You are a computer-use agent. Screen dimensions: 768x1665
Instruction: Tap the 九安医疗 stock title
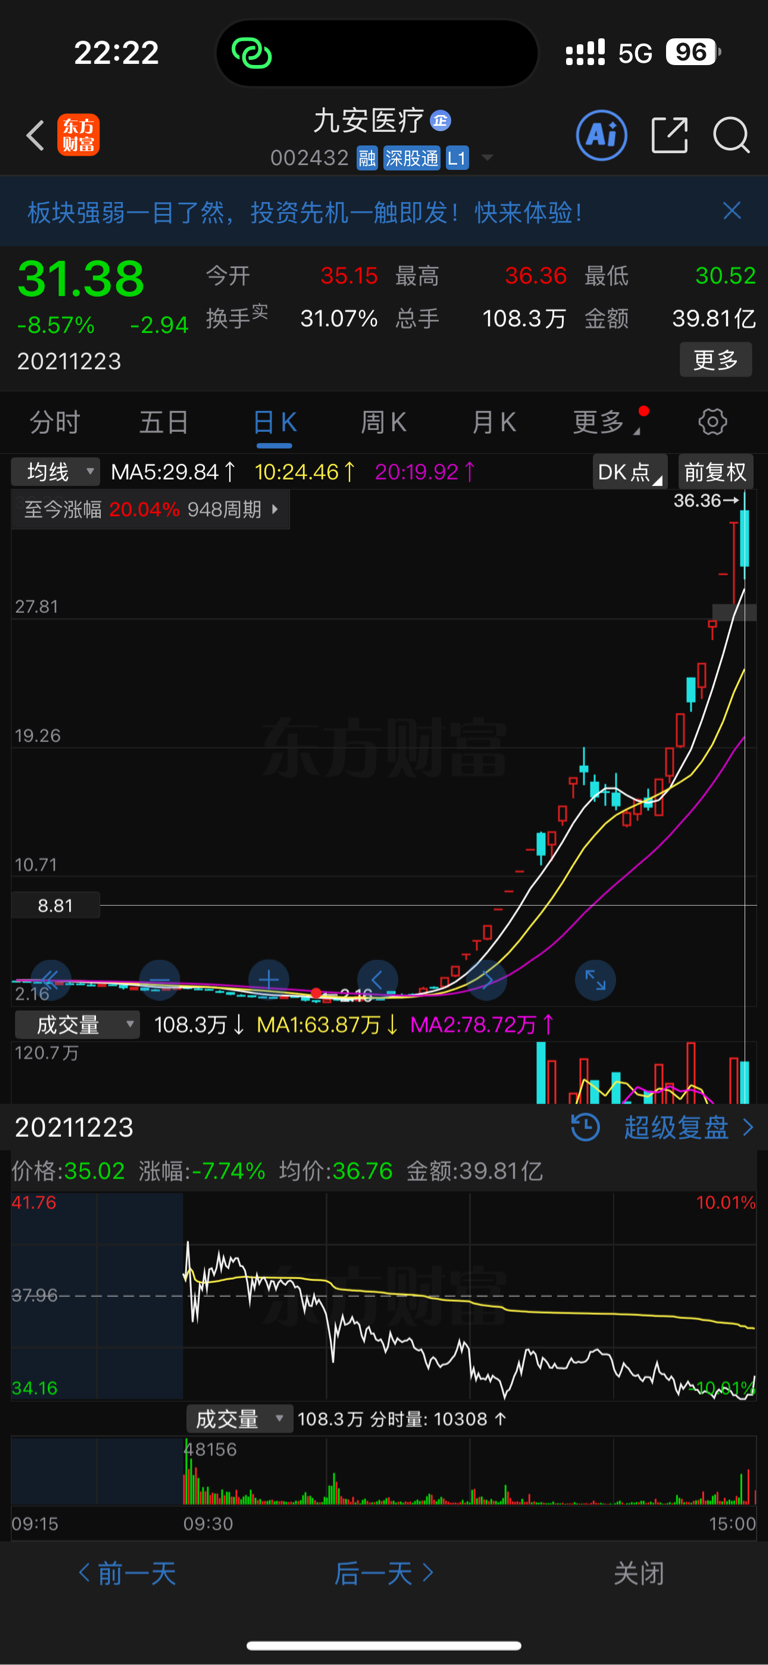369,121
